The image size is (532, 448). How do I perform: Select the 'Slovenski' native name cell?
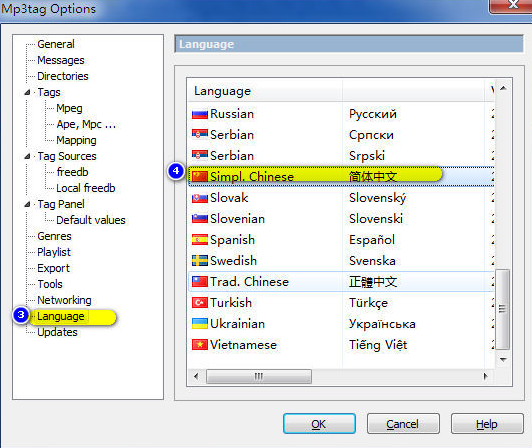tap(376, 219)
